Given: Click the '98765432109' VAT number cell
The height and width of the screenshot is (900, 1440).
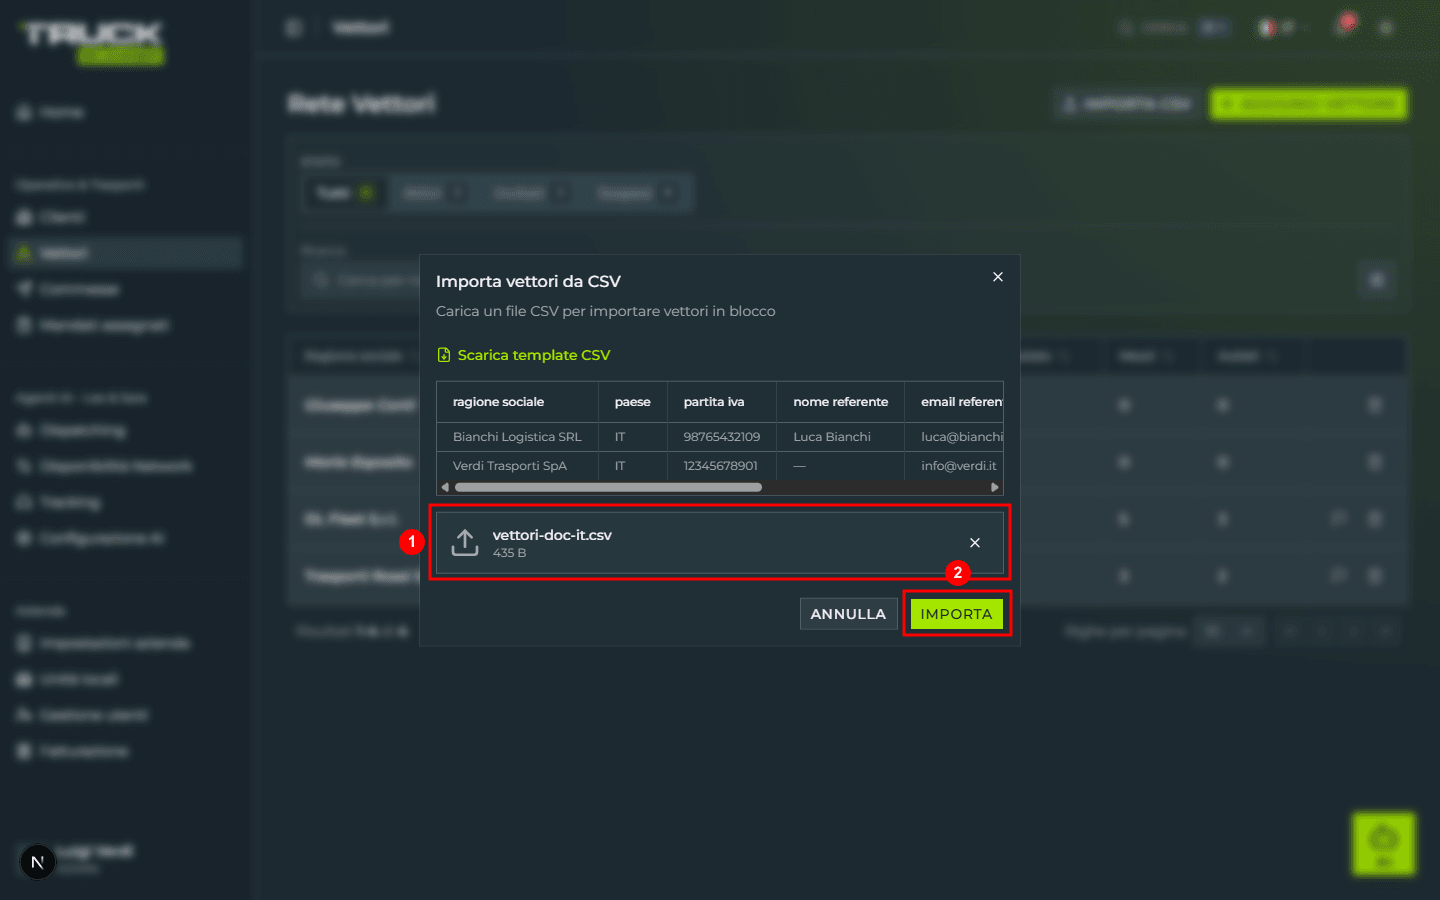Looking at the screenshot, I should point(721,437).
